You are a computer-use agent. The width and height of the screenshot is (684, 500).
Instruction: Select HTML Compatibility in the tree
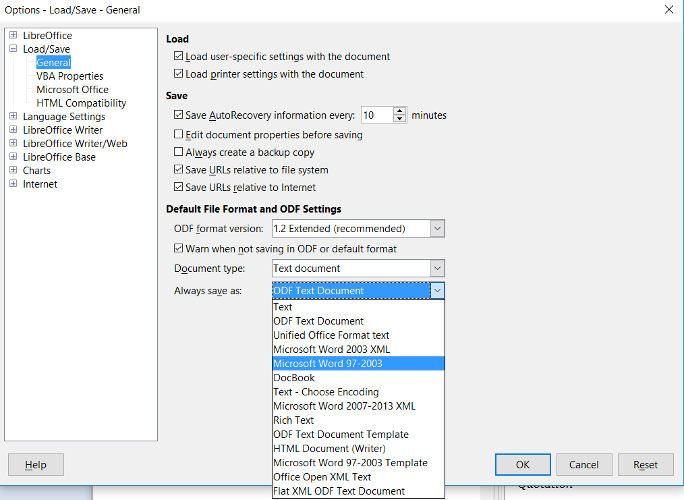click(x=81, y=103)
